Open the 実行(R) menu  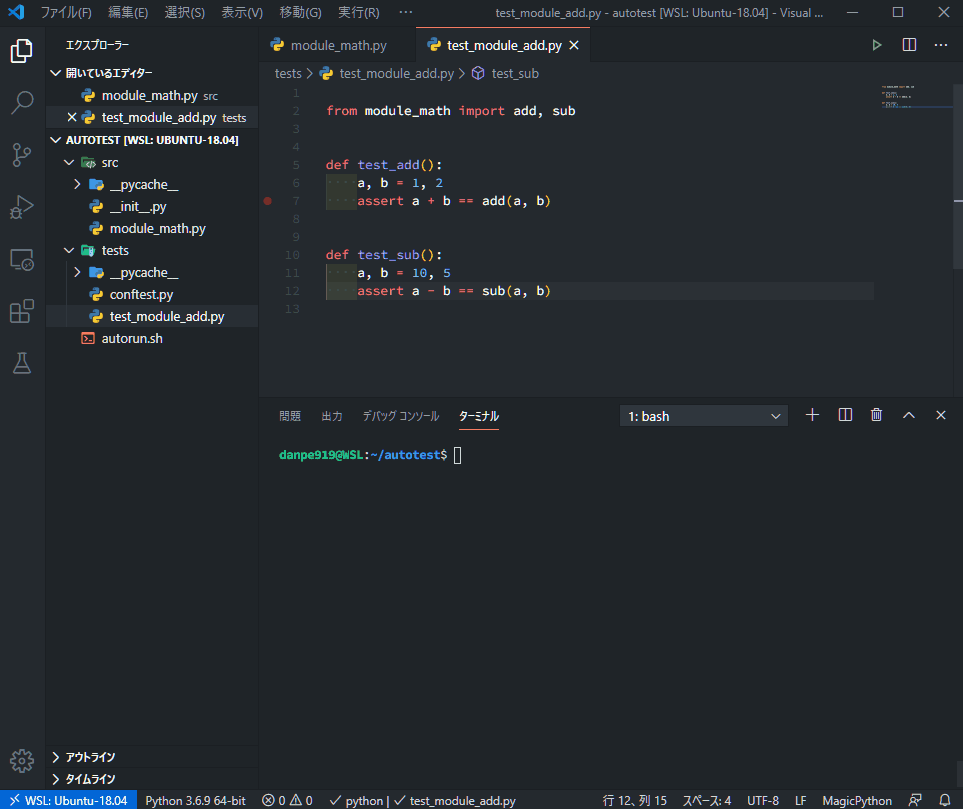tap(359, 12)
